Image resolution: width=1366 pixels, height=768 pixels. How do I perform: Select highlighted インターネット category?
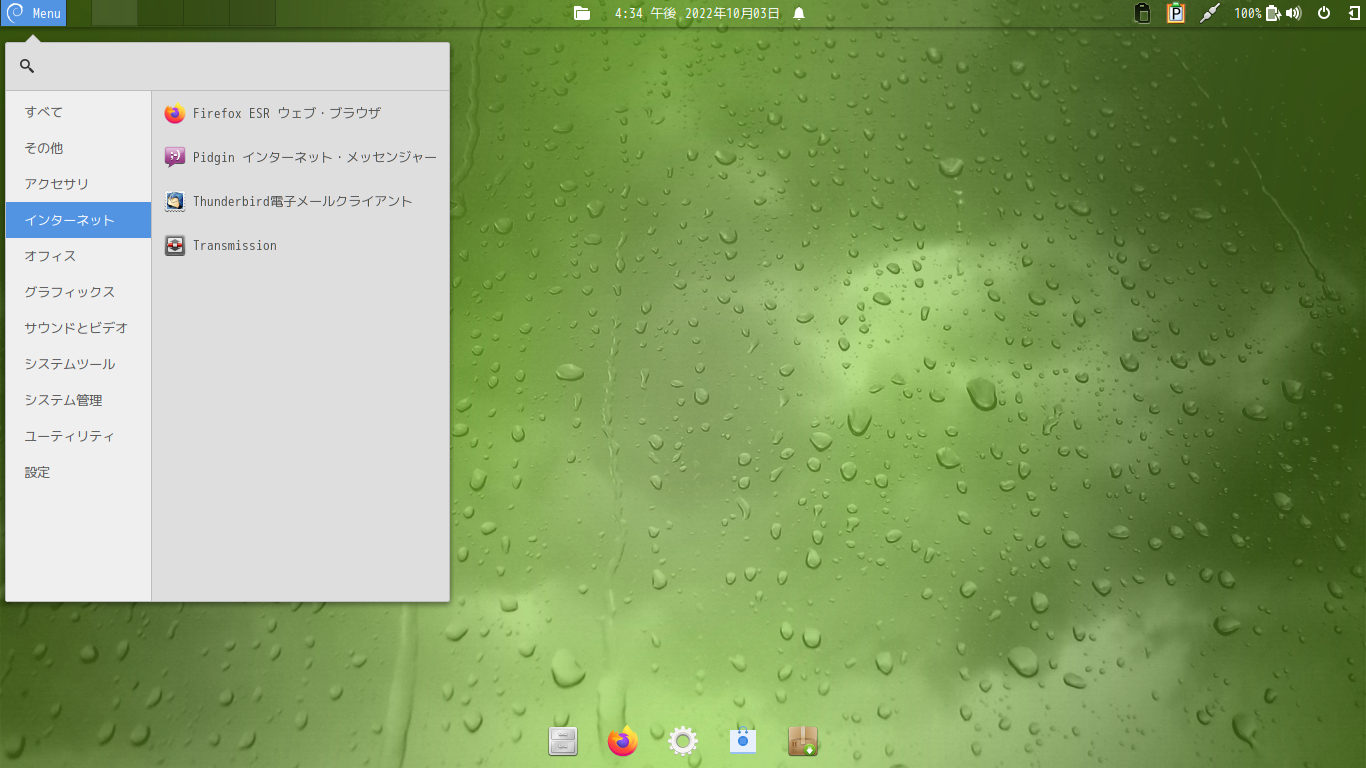click(x=78, y=220)
